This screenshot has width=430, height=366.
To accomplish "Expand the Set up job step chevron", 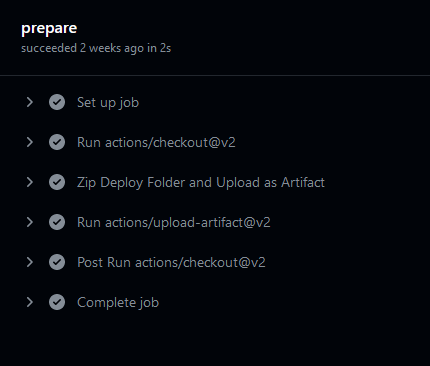I will click(30, 102).
